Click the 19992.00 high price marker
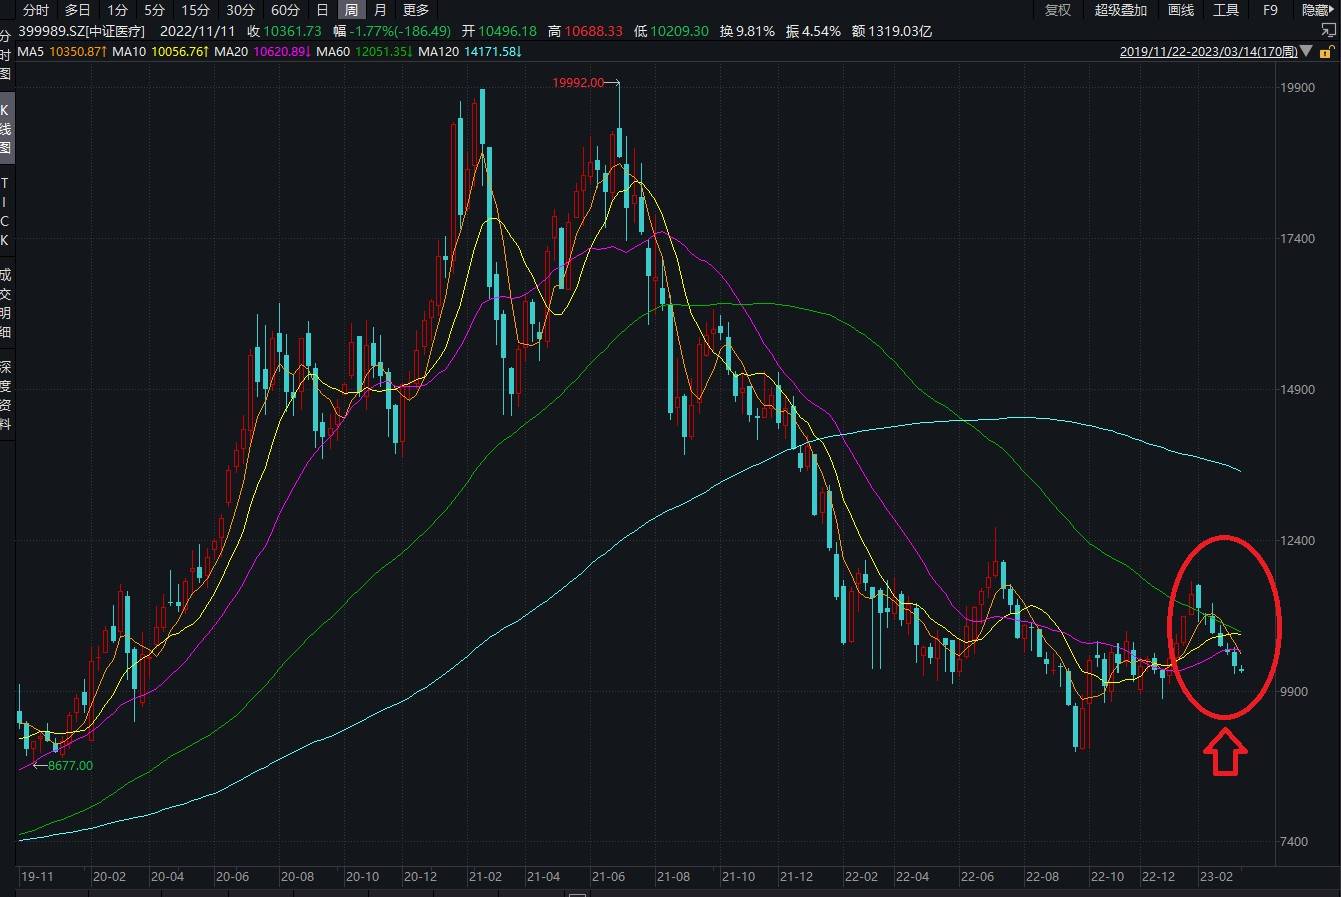 (x=580, y=84)
